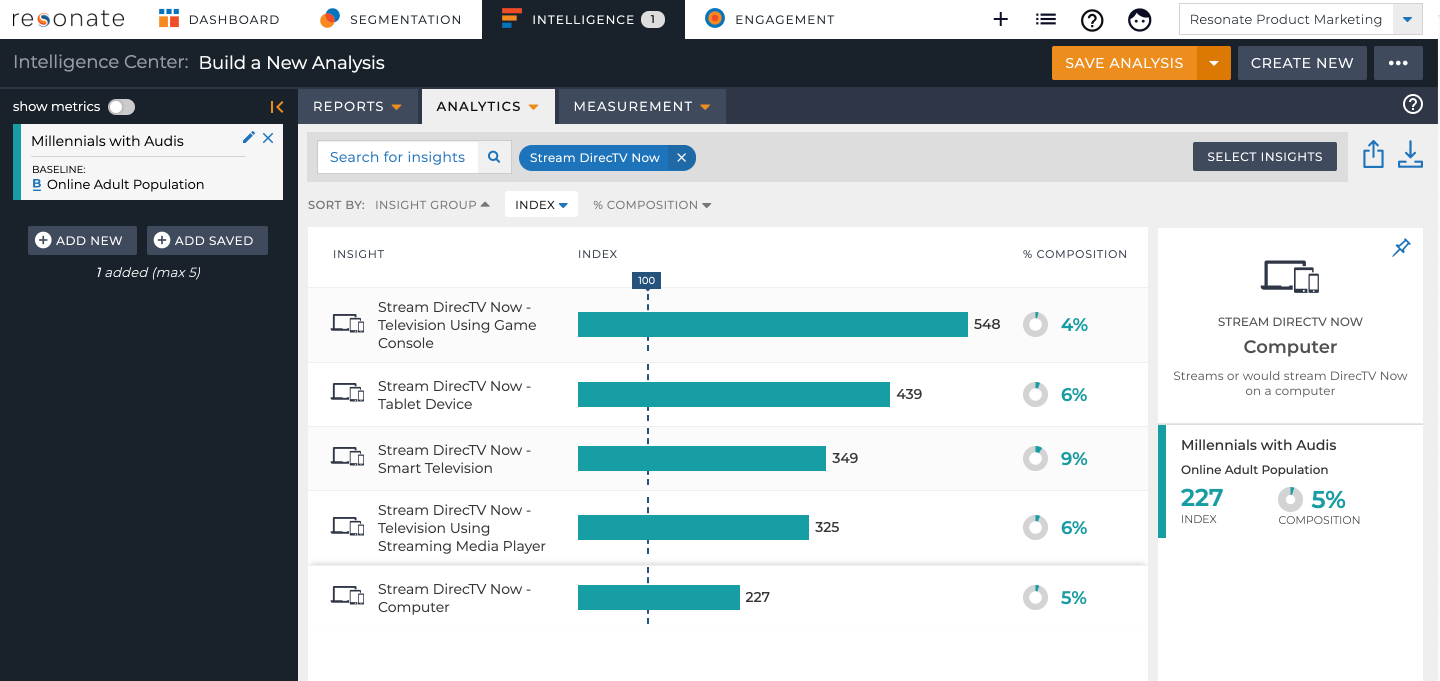This screenshot has height=681, width=1440.
Task: Select the Television Using Game Console insight row
Action: coord(728,325)
